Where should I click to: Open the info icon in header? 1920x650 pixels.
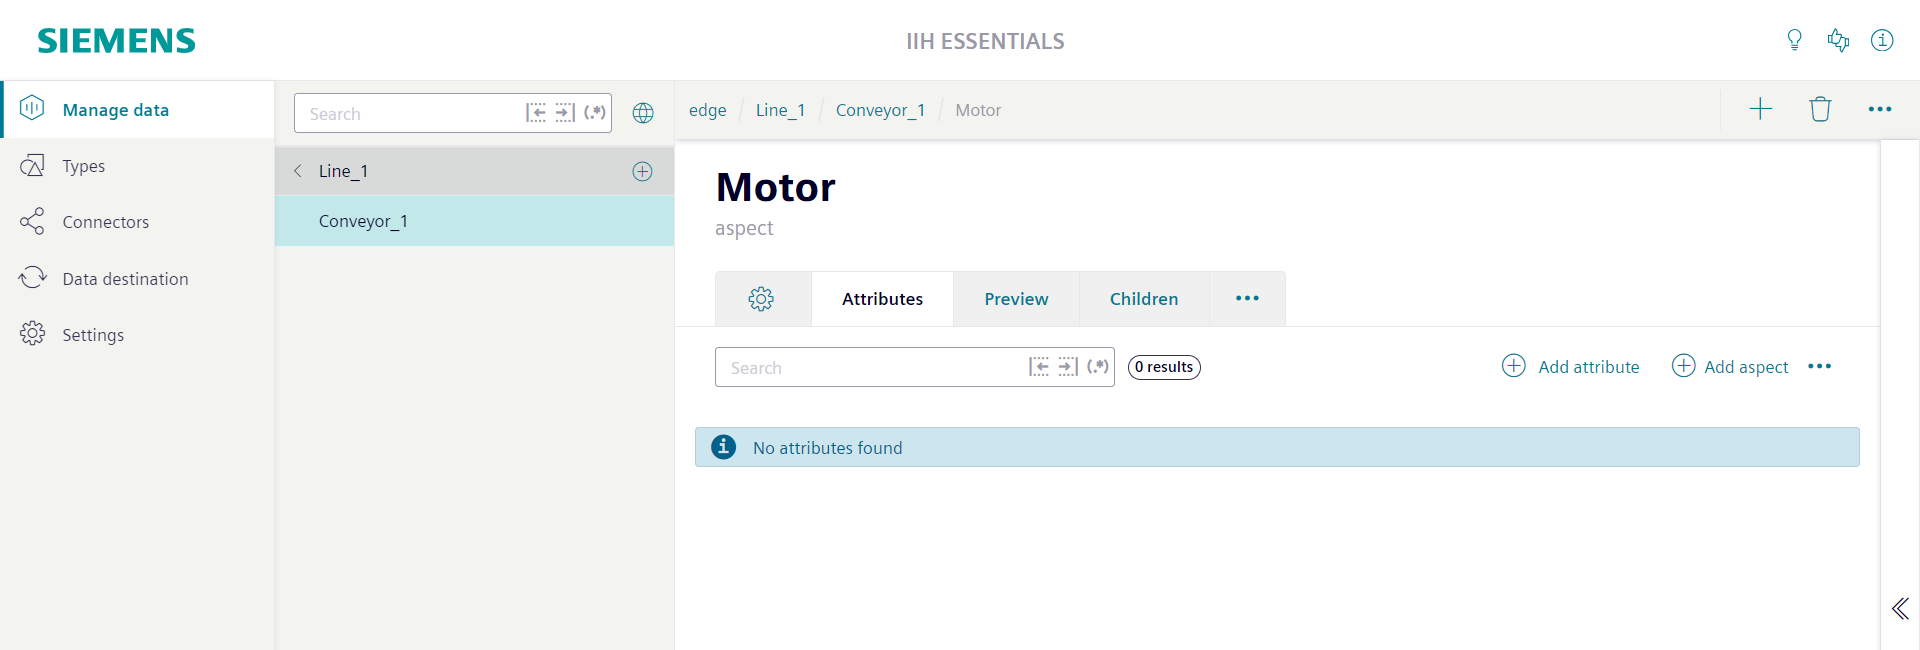pyautogui.click(x=1882, y=40)
